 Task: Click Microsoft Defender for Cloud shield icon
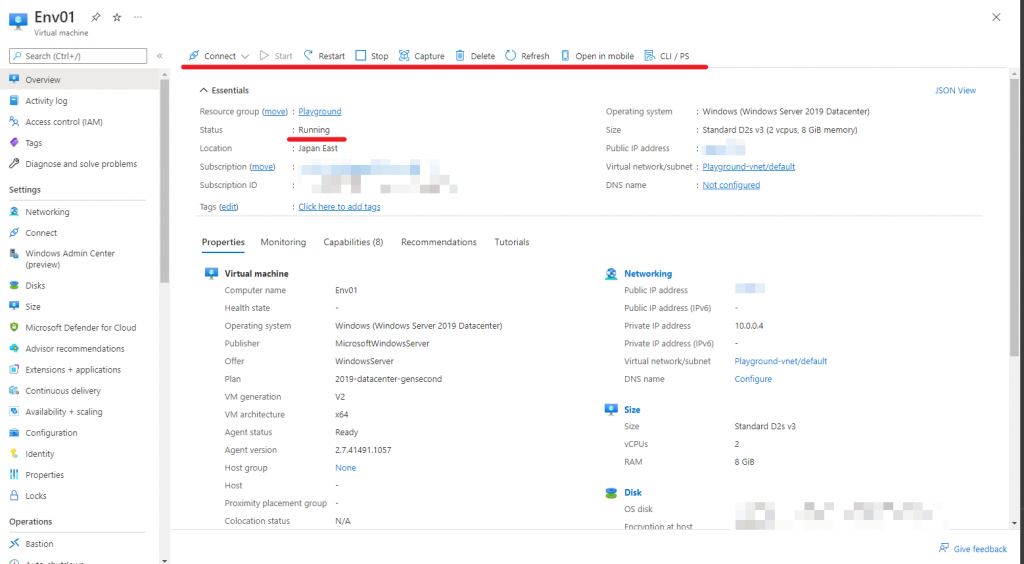tap(14, 328)
